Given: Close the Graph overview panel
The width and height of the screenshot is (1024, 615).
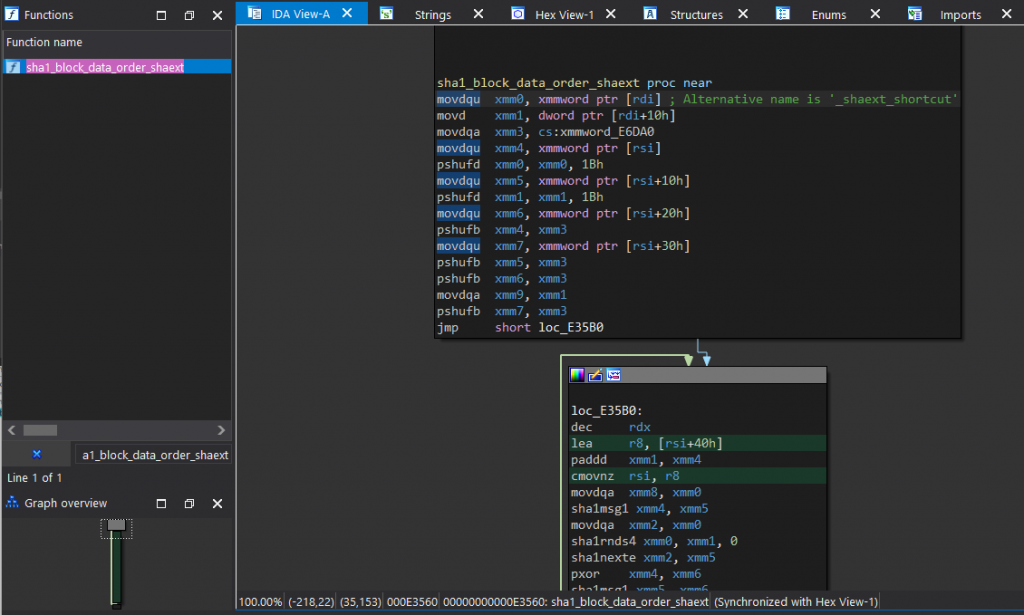Looking at the screenshot, I should point(217,503).
